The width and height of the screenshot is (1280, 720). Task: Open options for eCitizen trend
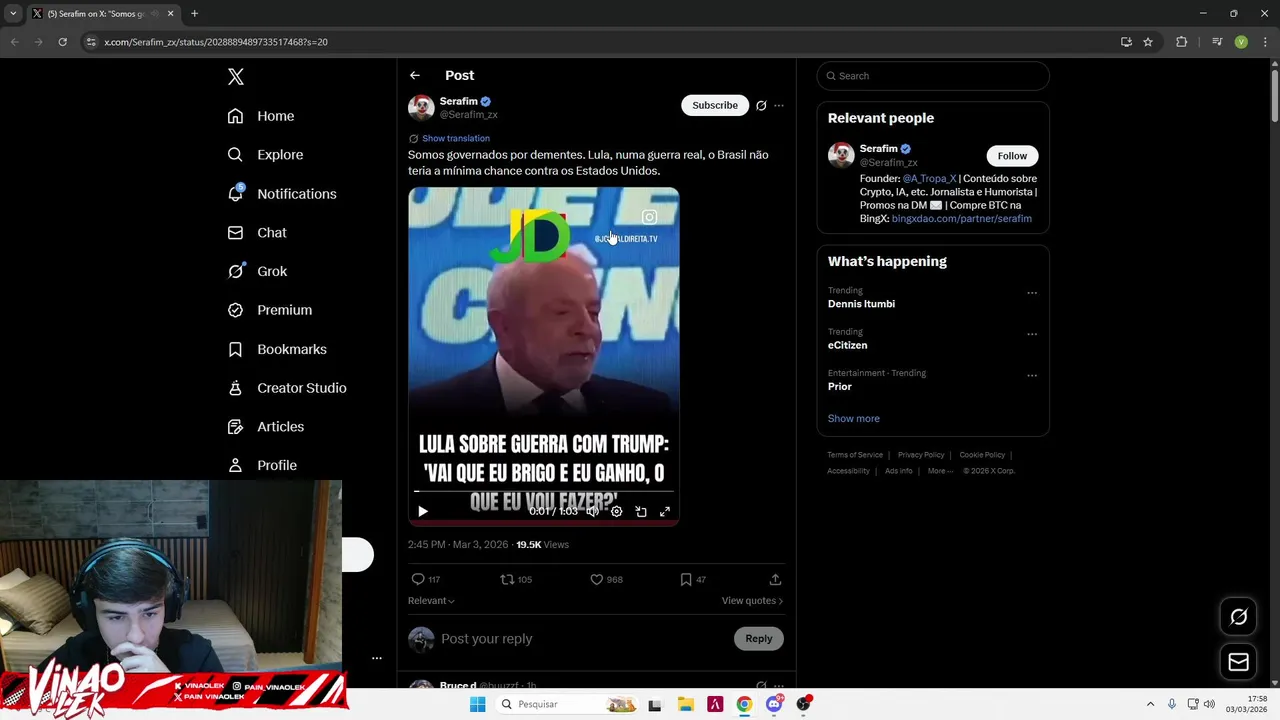click(1032, 334)
